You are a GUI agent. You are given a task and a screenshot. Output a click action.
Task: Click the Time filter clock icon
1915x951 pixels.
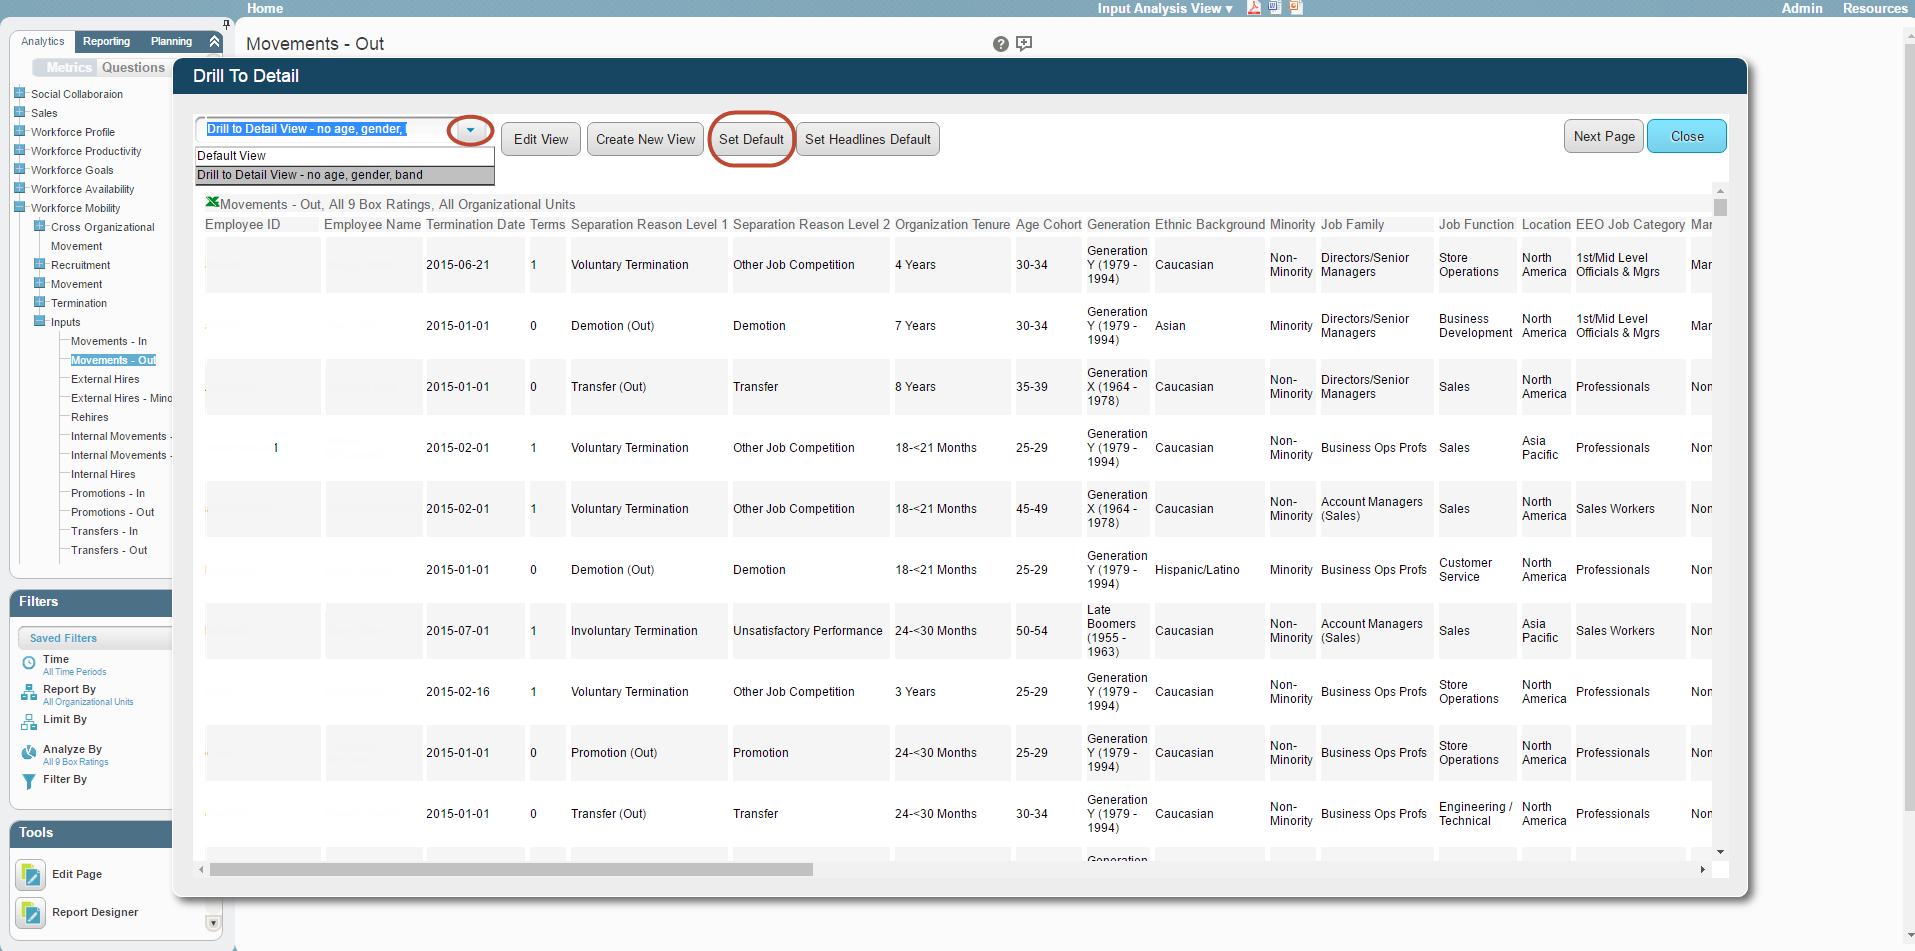tap(29, 663)
